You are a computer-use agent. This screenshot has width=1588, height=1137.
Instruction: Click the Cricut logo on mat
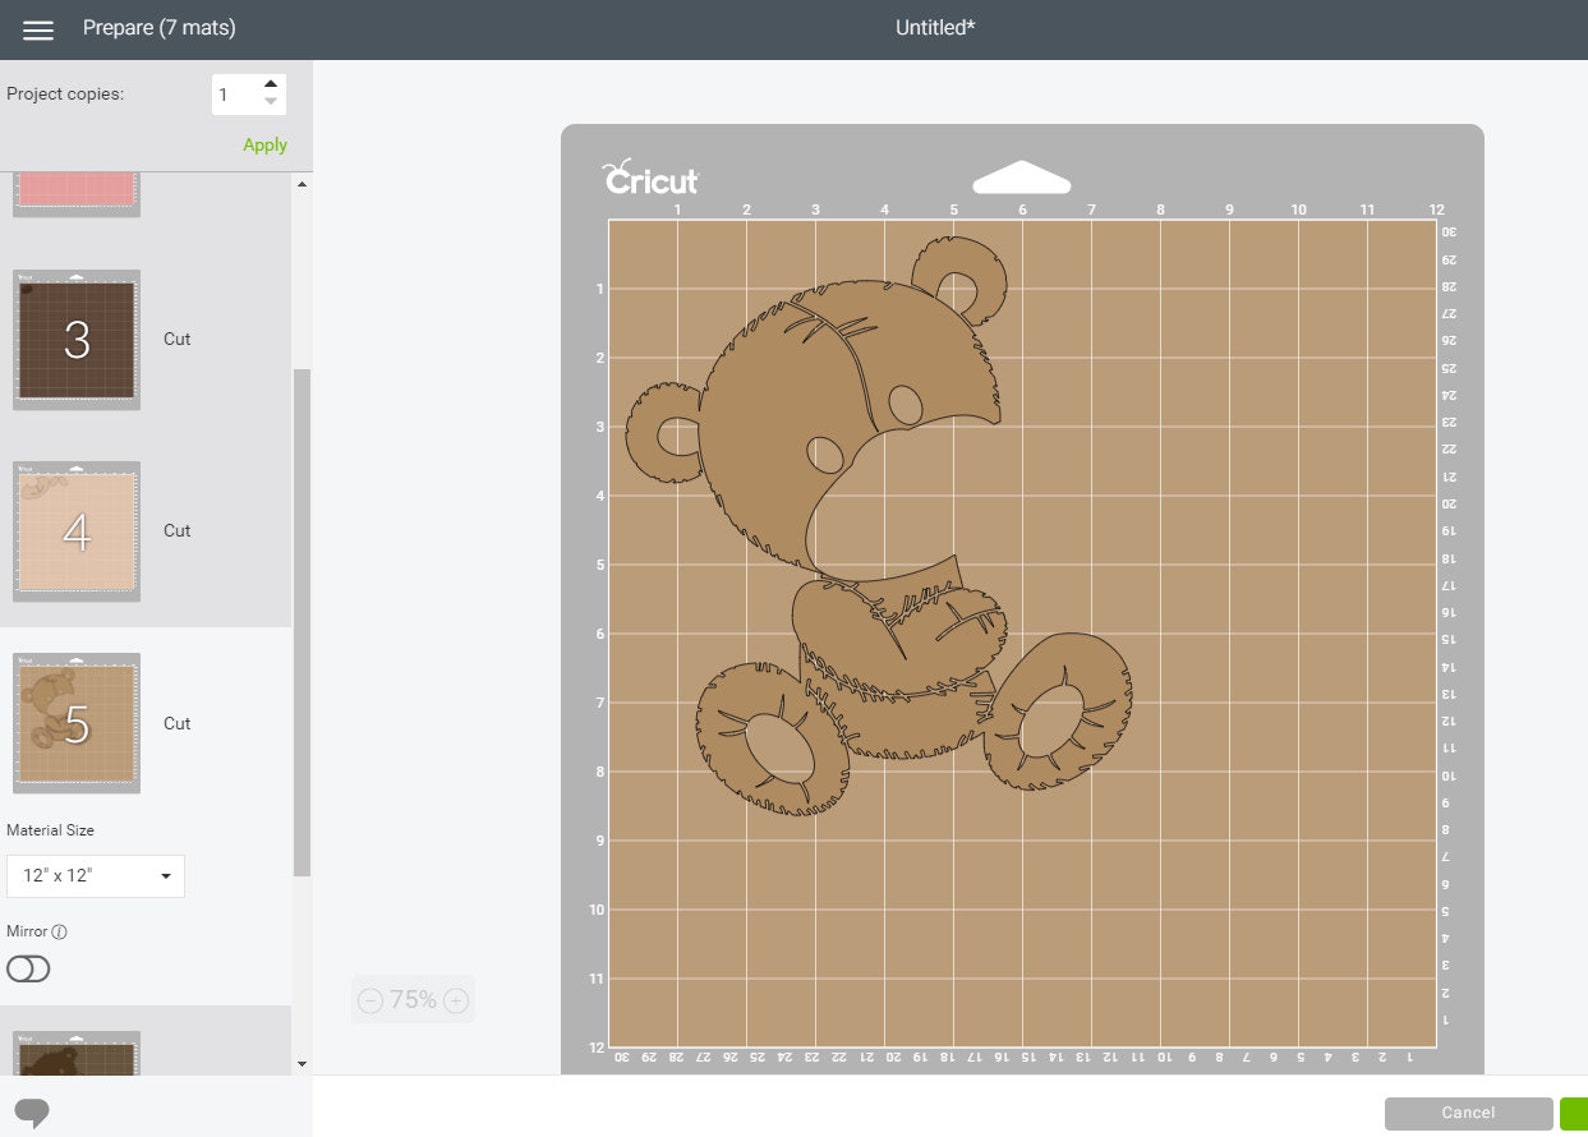tap(651, 177)
